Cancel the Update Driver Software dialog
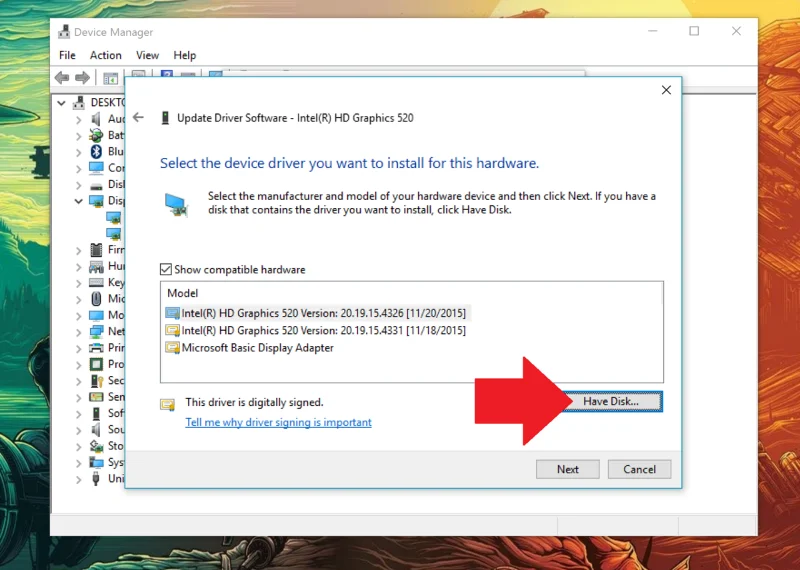Viewport: 800px width, 570px height. [x=639, y=469]
